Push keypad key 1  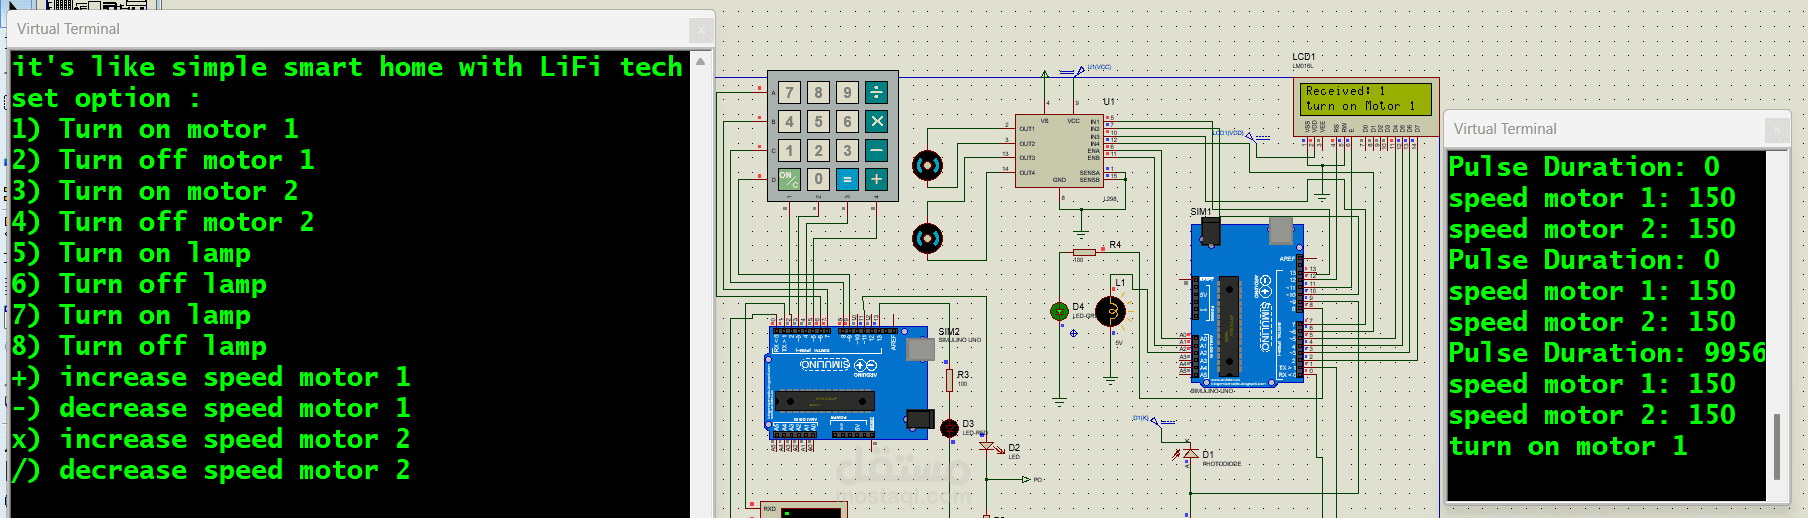[789, 151]
